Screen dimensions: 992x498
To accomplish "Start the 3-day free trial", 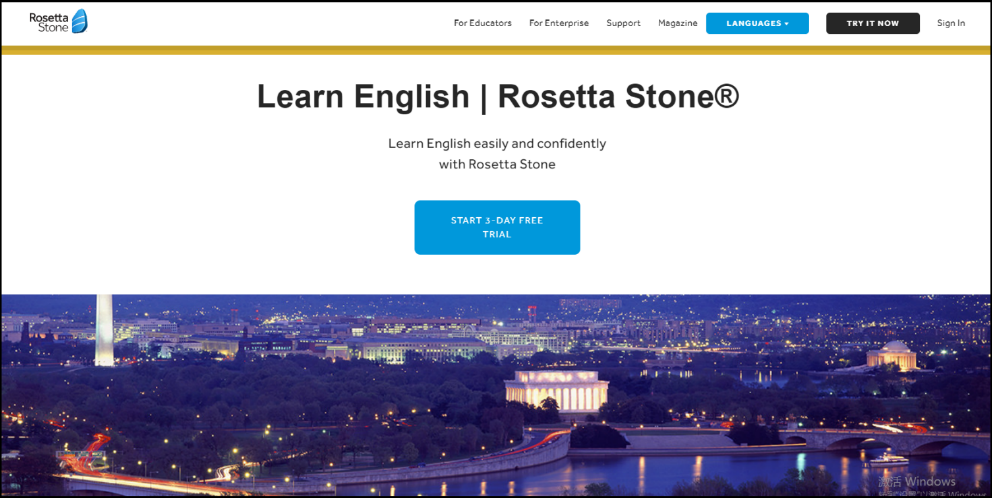I will tap(497, 227).
